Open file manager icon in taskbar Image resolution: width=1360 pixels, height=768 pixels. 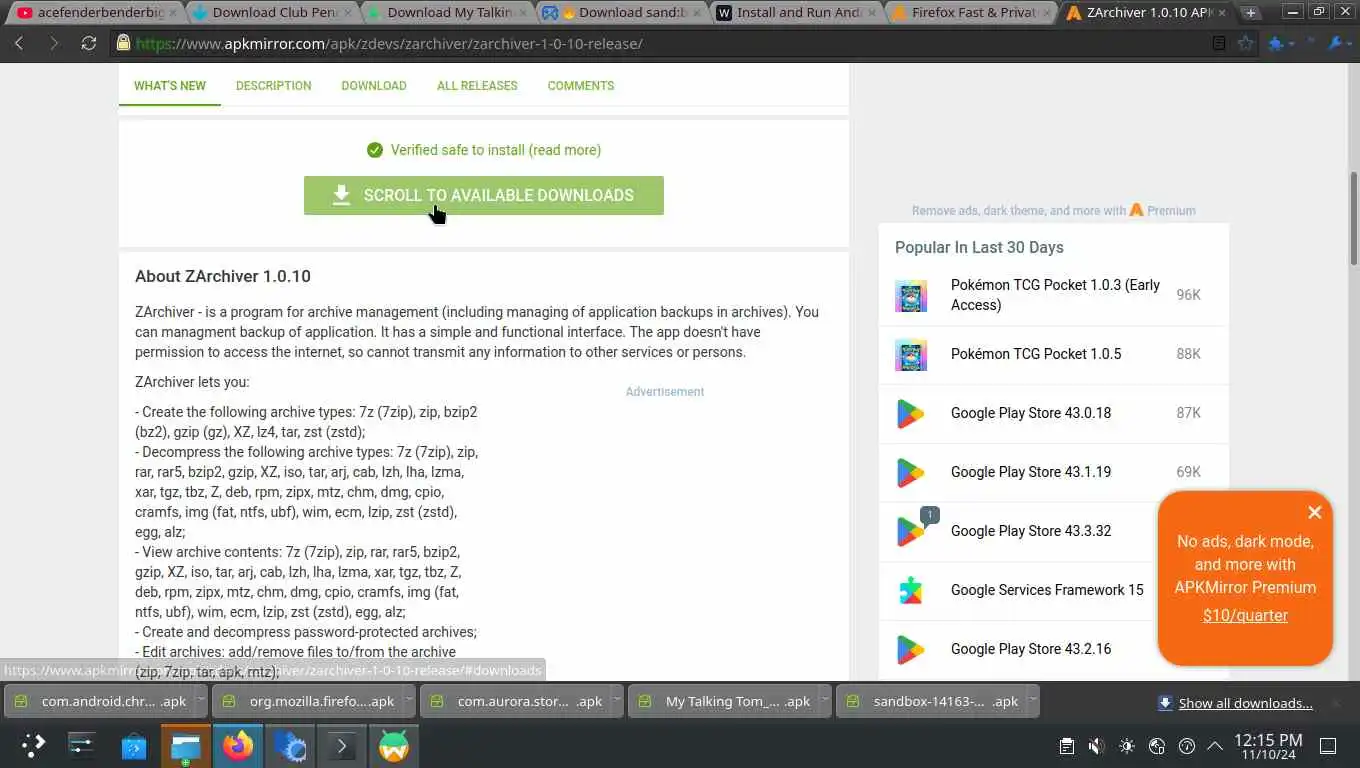tap(186, 746)
